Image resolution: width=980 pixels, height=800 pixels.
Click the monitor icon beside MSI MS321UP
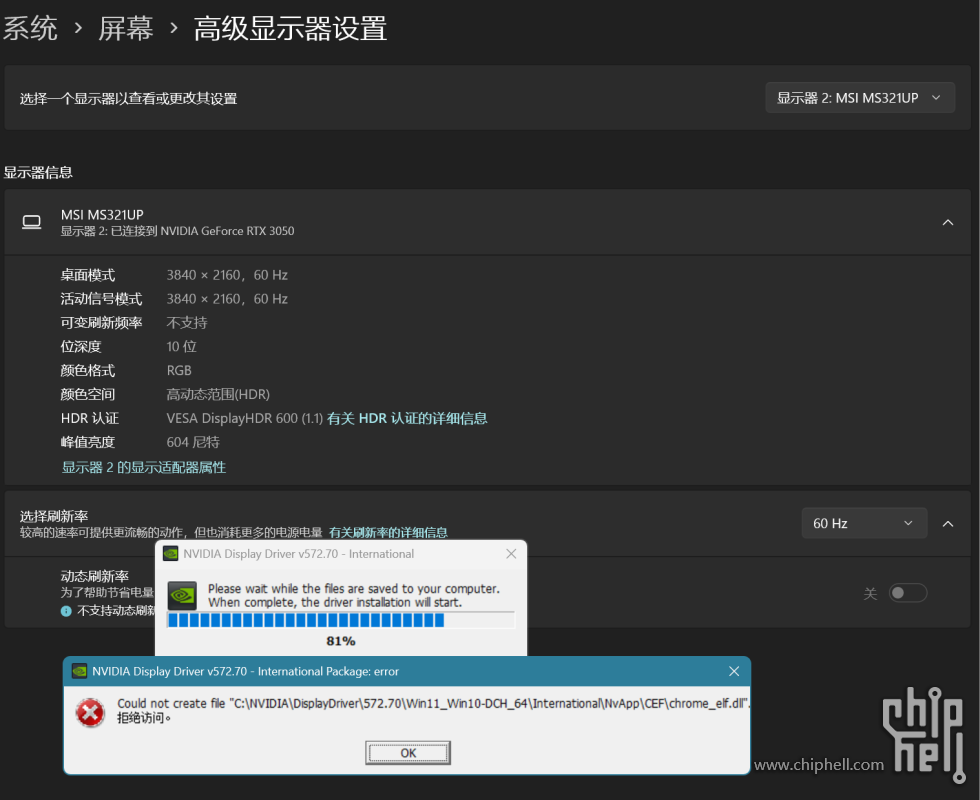point(31,222)
